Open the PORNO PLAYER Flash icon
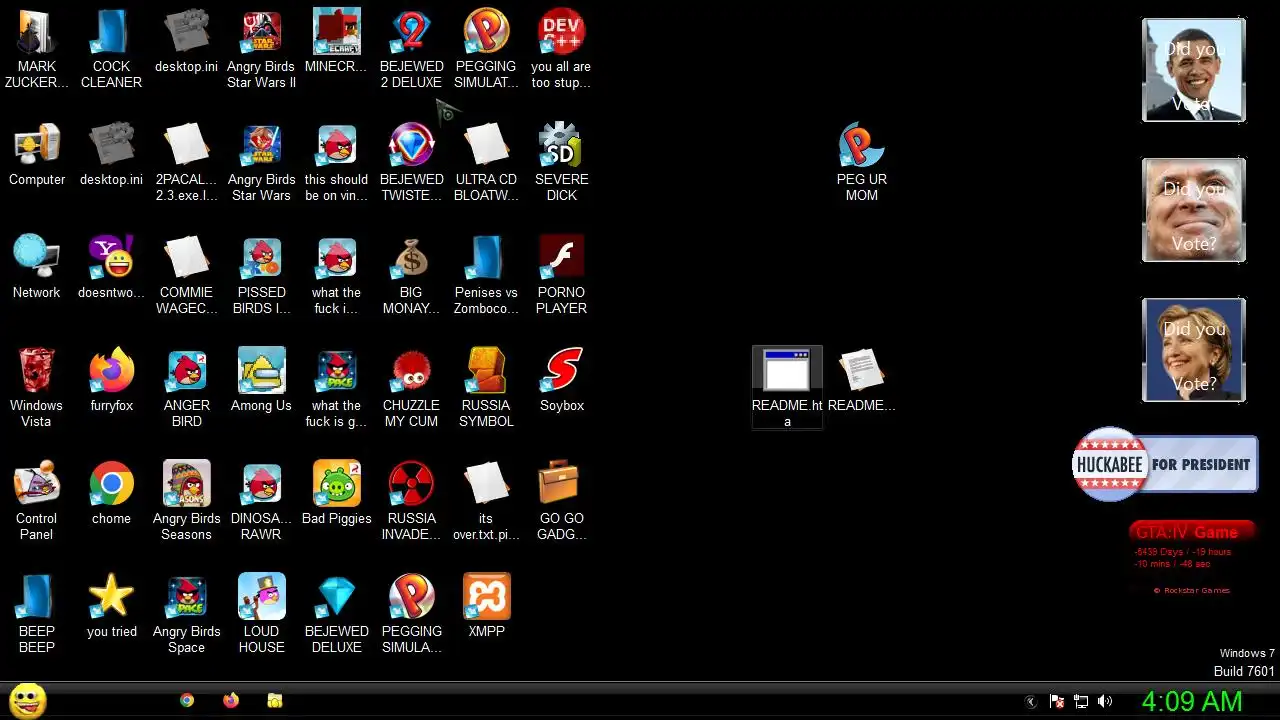Image resolution: width=1280 pixels, height=720 pixels. click(x=561, y=275)
